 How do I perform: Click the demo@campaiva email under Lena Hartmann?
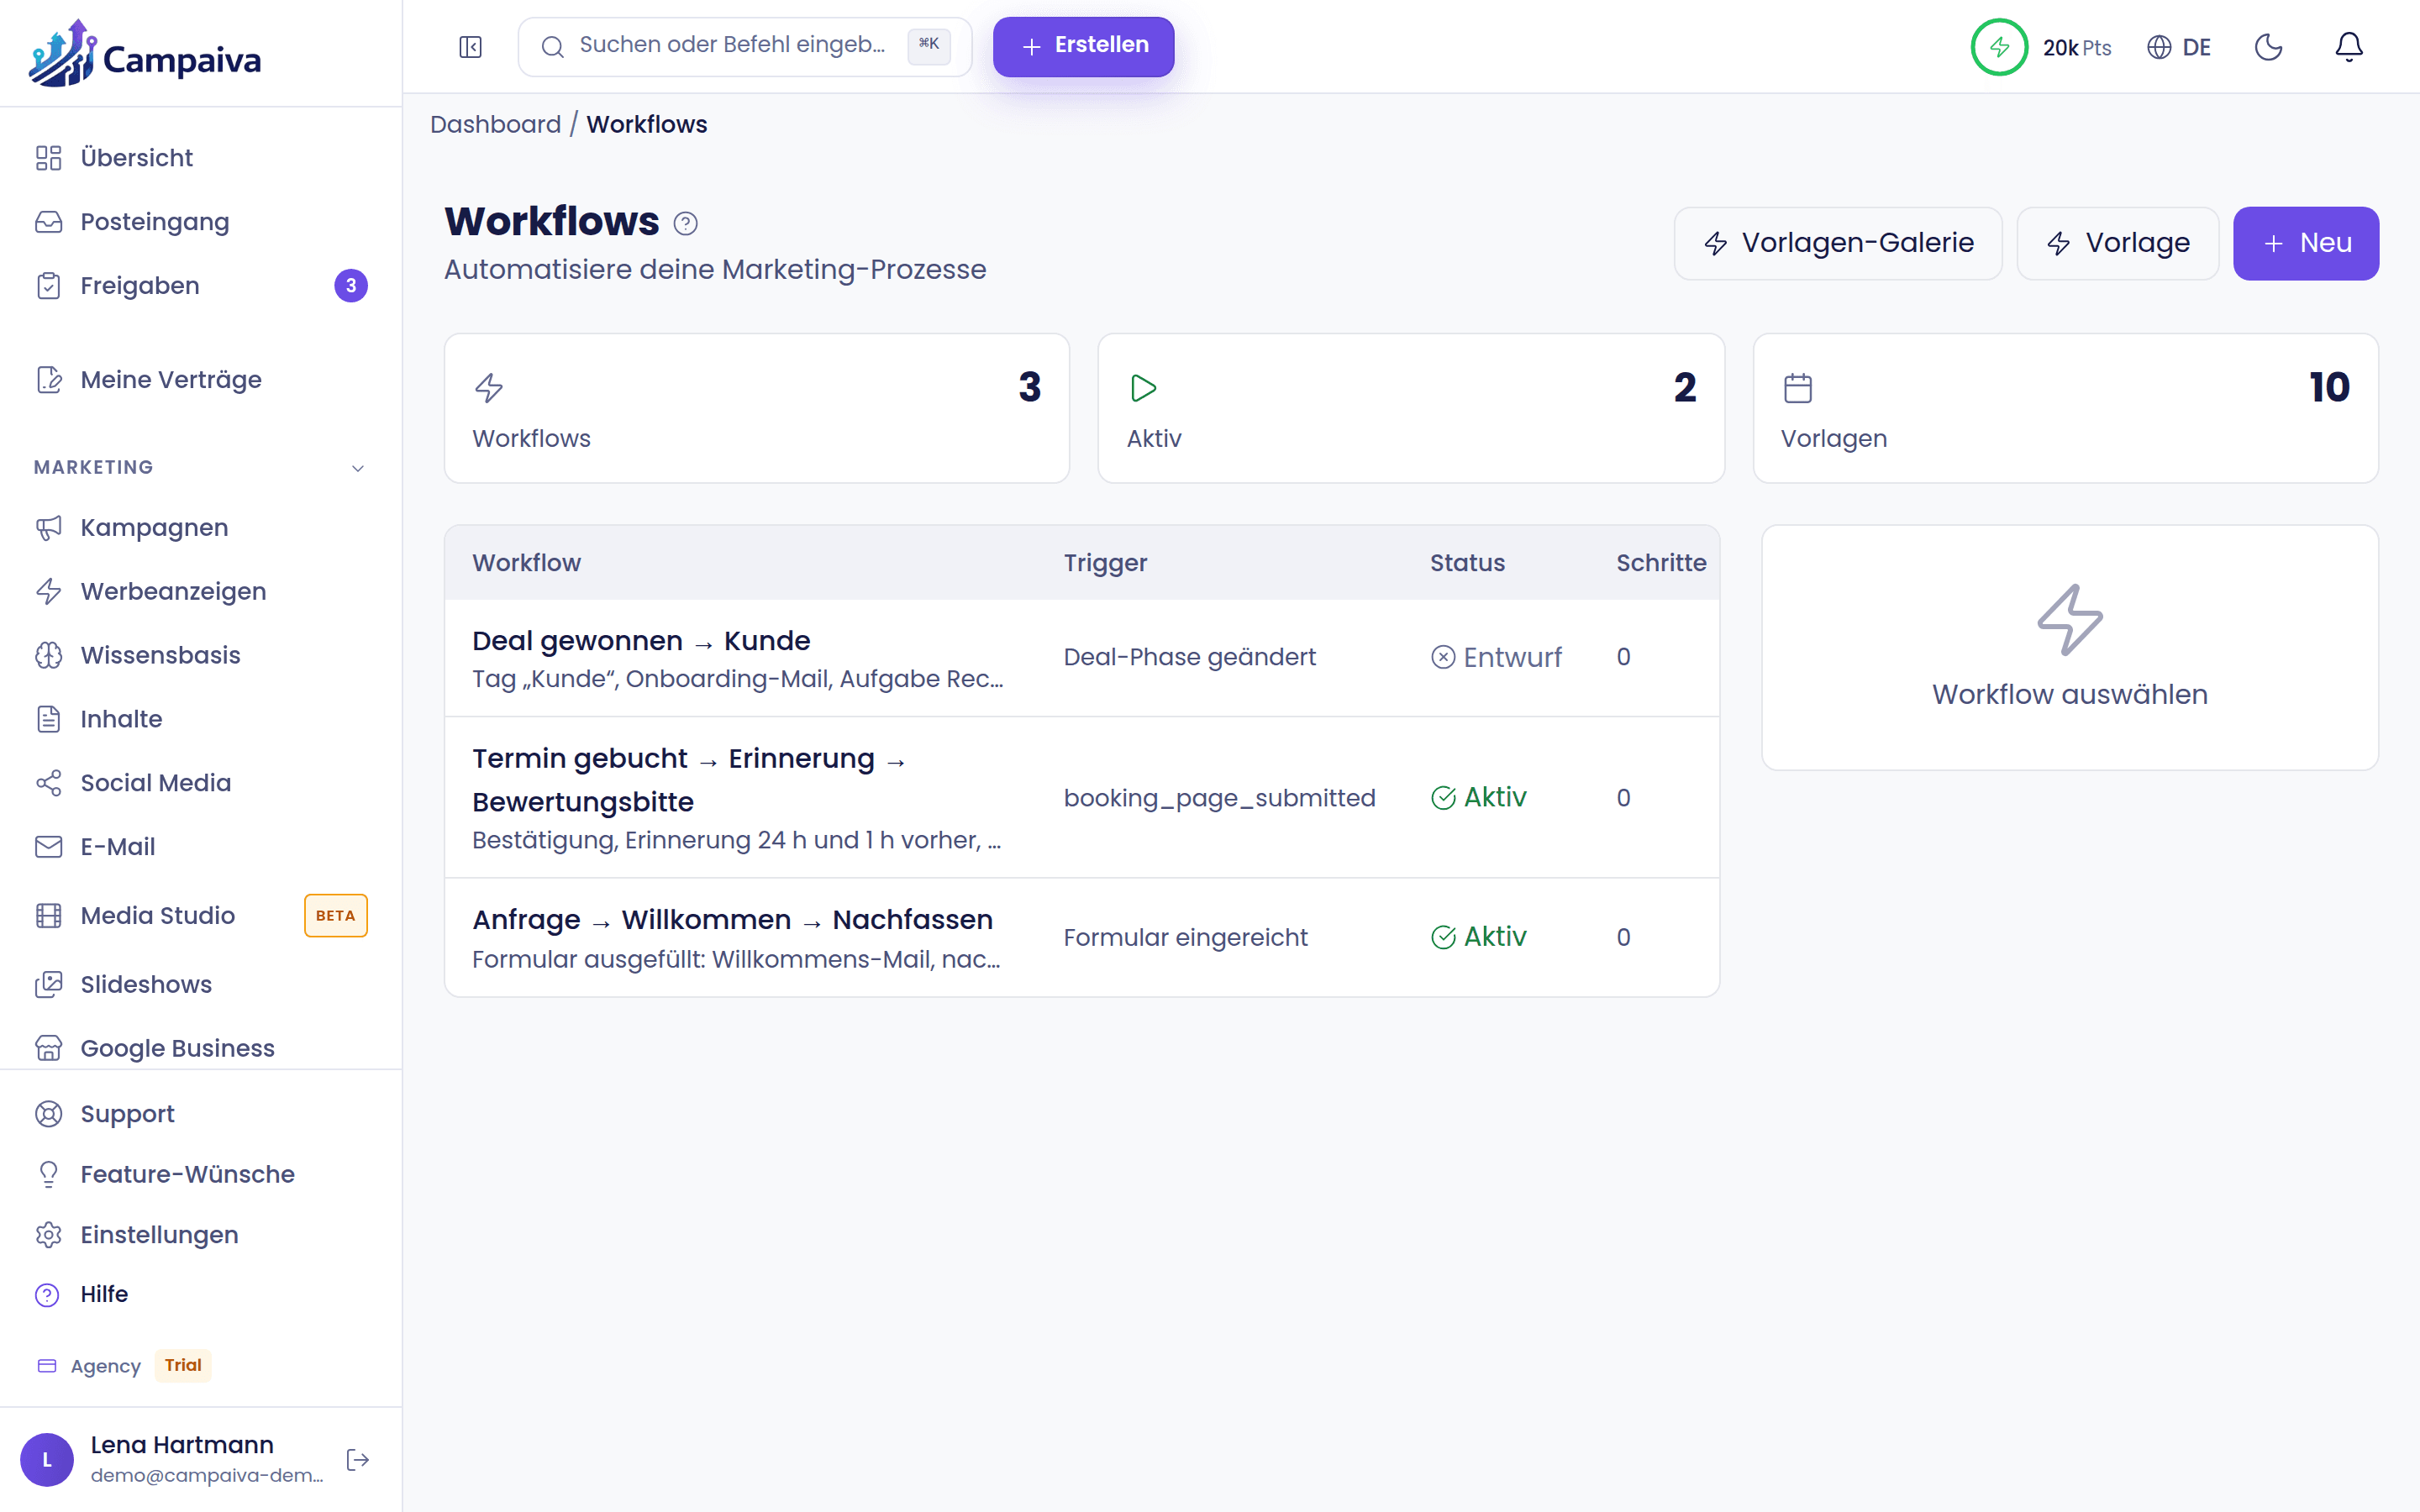207,1476
